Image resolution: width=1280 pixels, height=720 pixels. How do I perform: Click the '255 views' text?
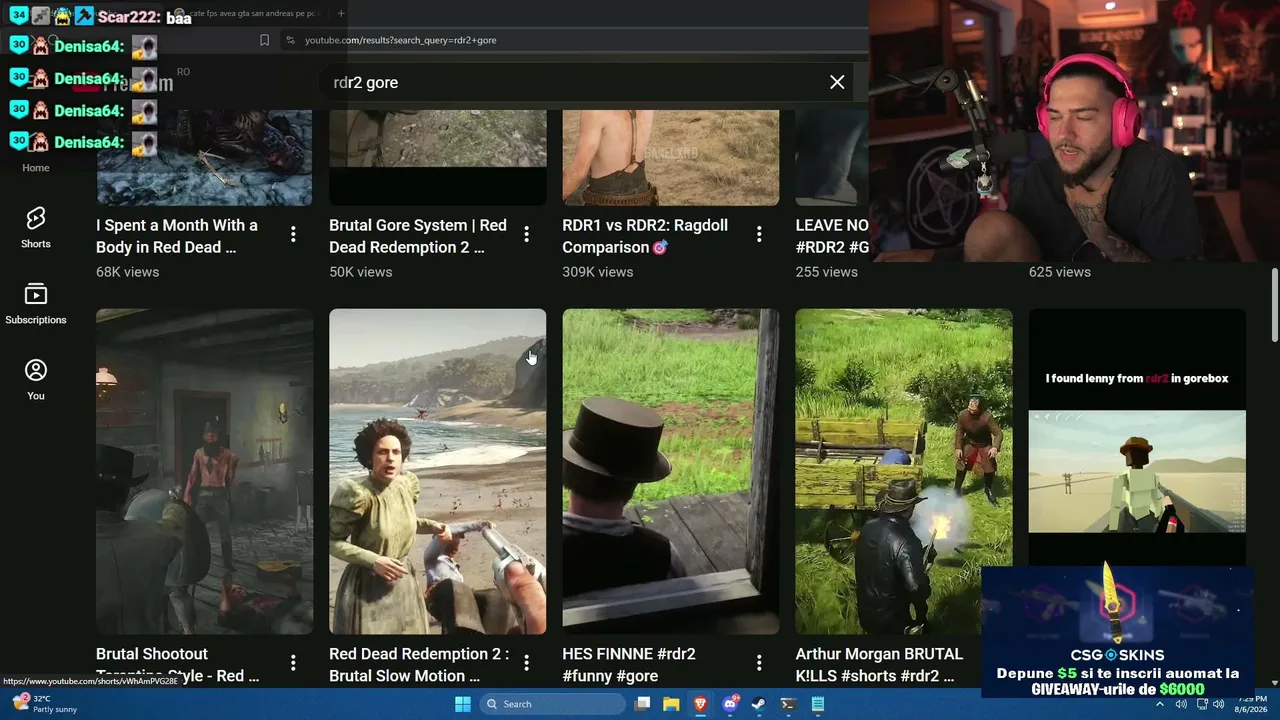point(826,272)
